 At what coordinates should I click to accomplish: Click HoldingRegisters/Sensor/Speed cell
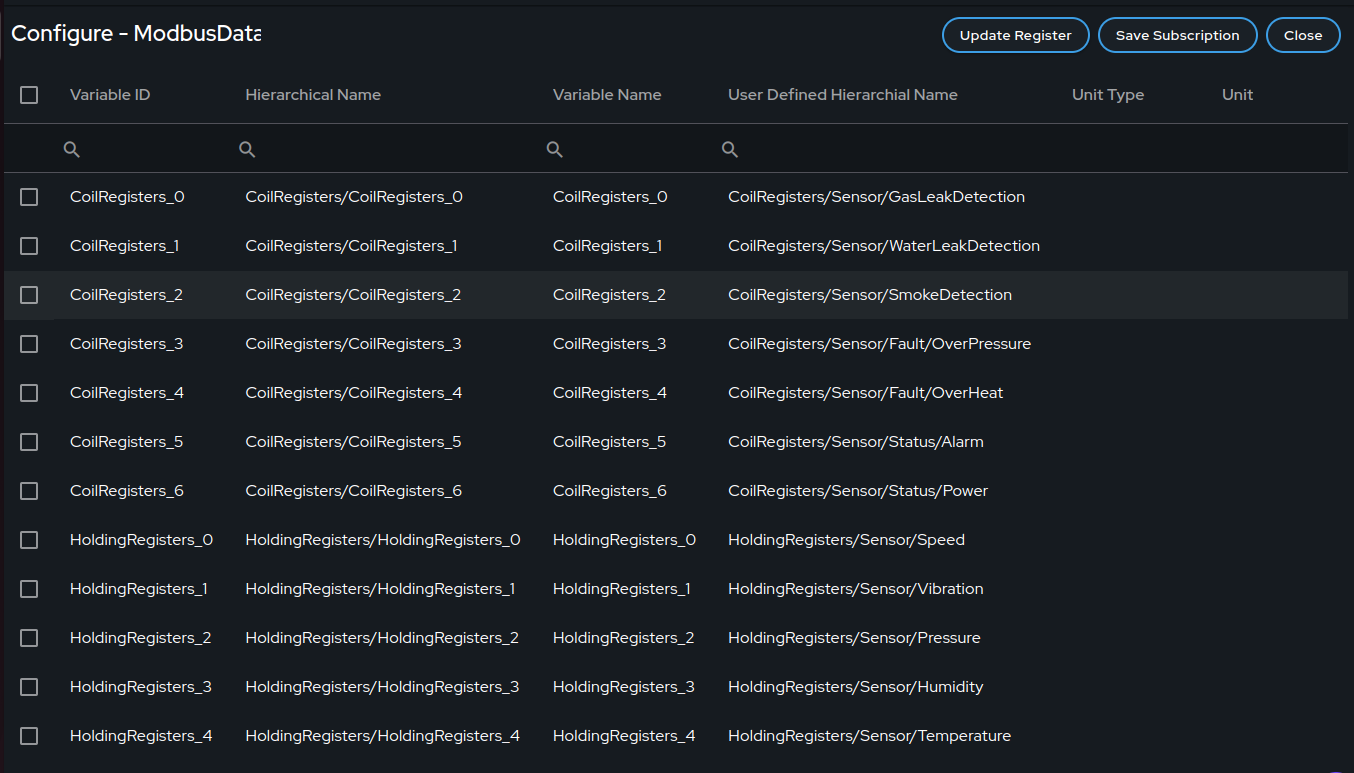point(846,540)
